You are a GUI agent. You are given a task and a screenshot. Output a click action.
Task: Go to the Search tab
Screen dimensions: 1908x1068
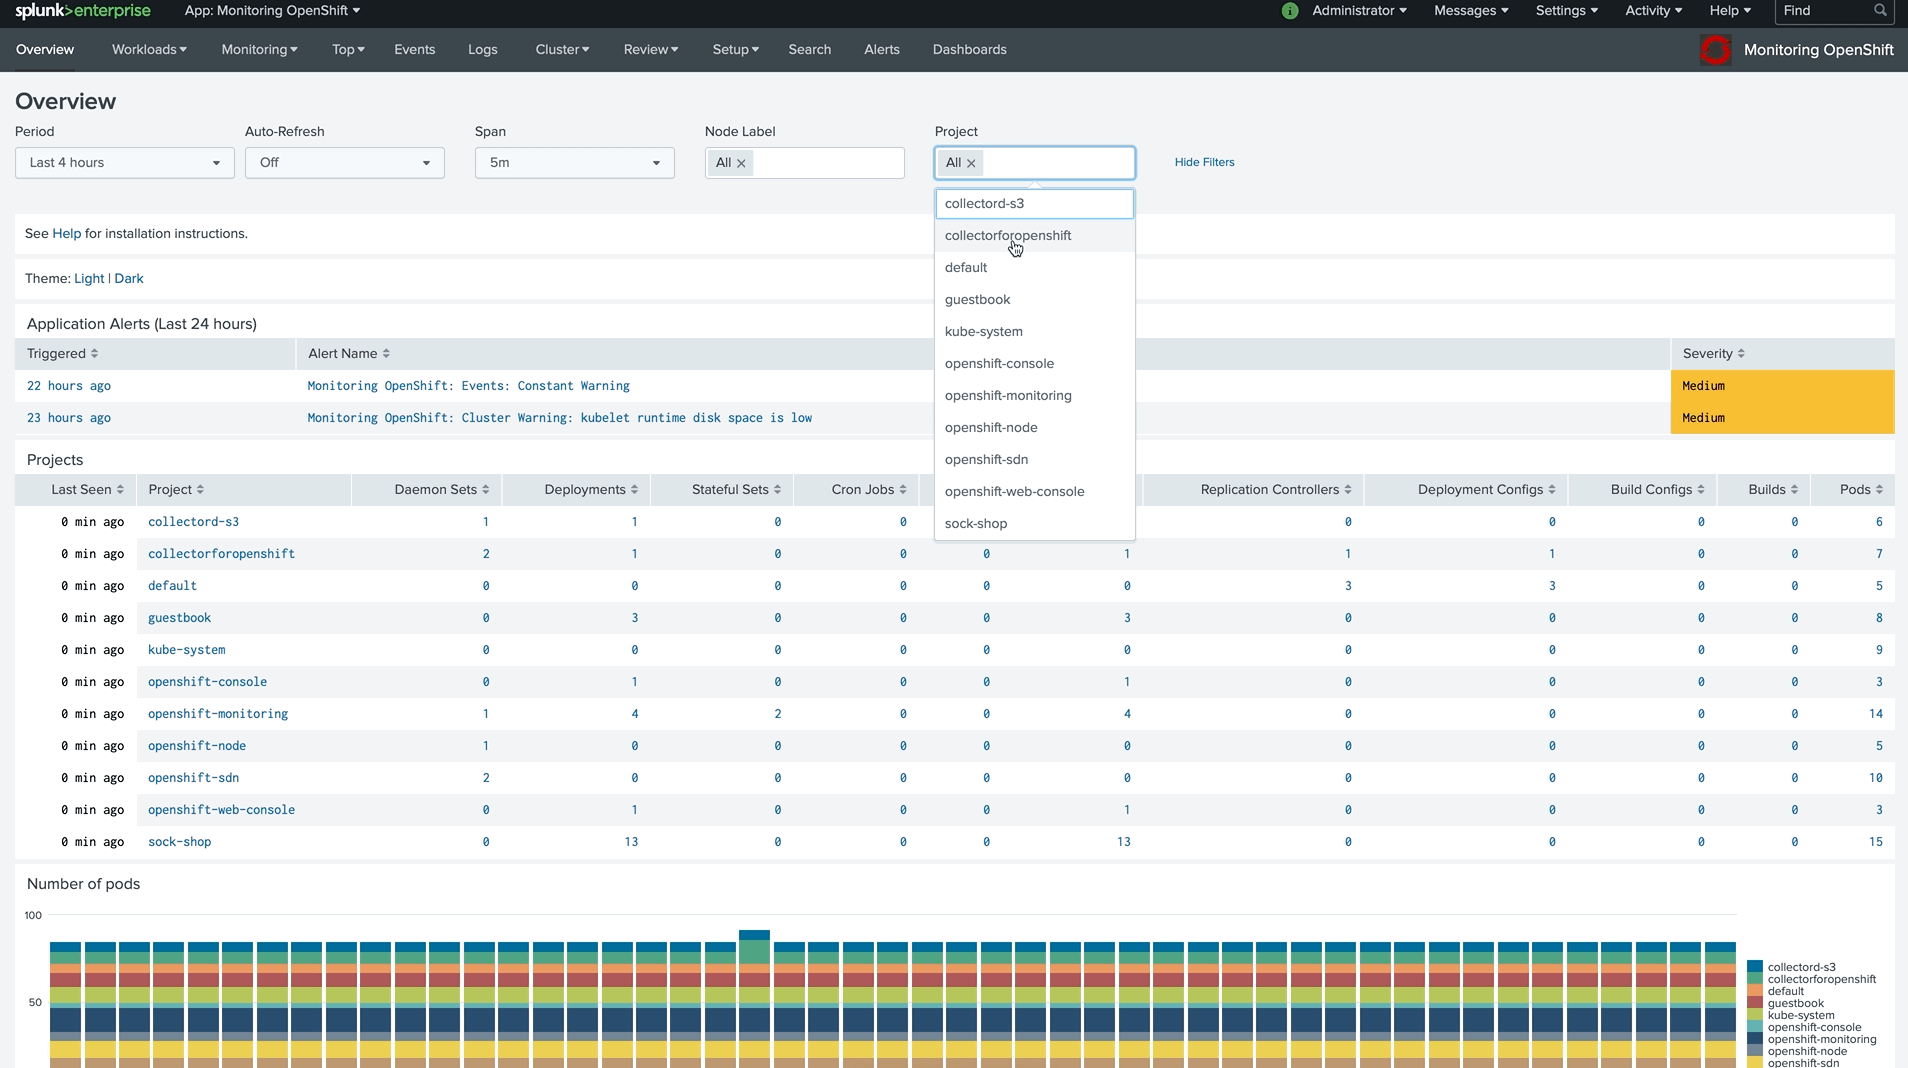pyautogui.click(x=809, y=50)
